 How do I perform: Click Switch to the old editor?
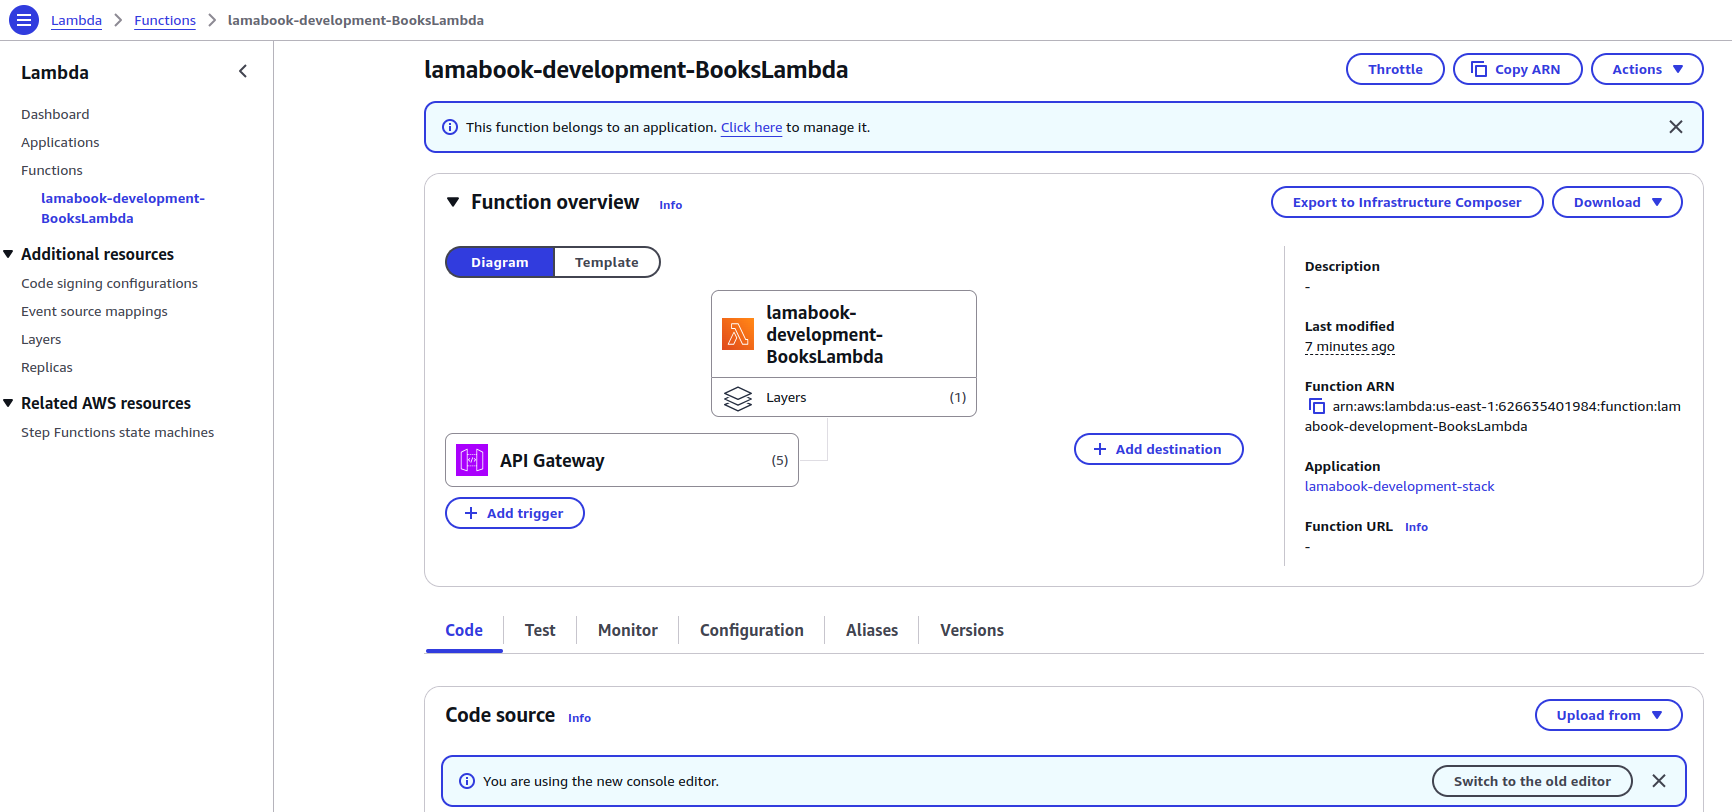tap(1532, 781)
